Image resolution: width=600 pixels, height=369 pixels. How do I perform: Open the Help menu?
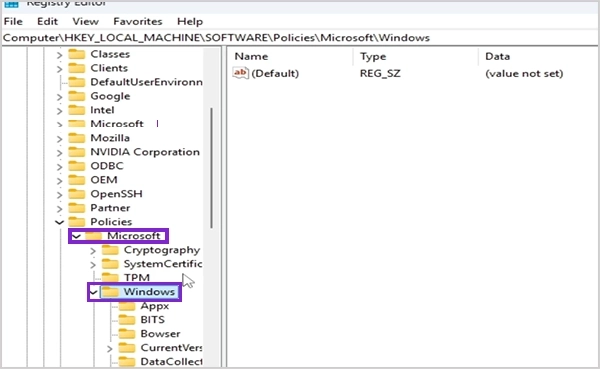tap(190, 21)
